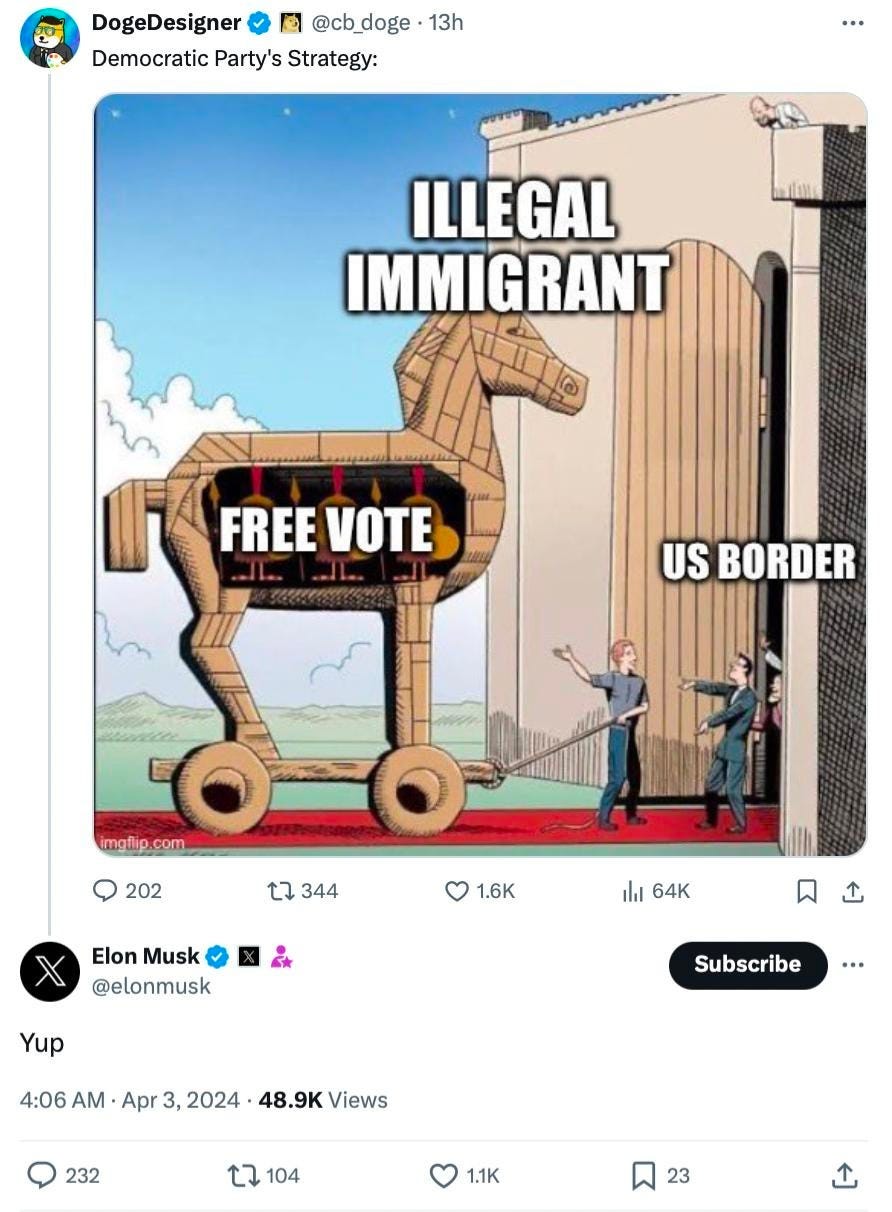
Task: Open the 4:06 AM Apr 3, 2024 timestamp
Action: pyautogui.click(x=130, y=1100)
